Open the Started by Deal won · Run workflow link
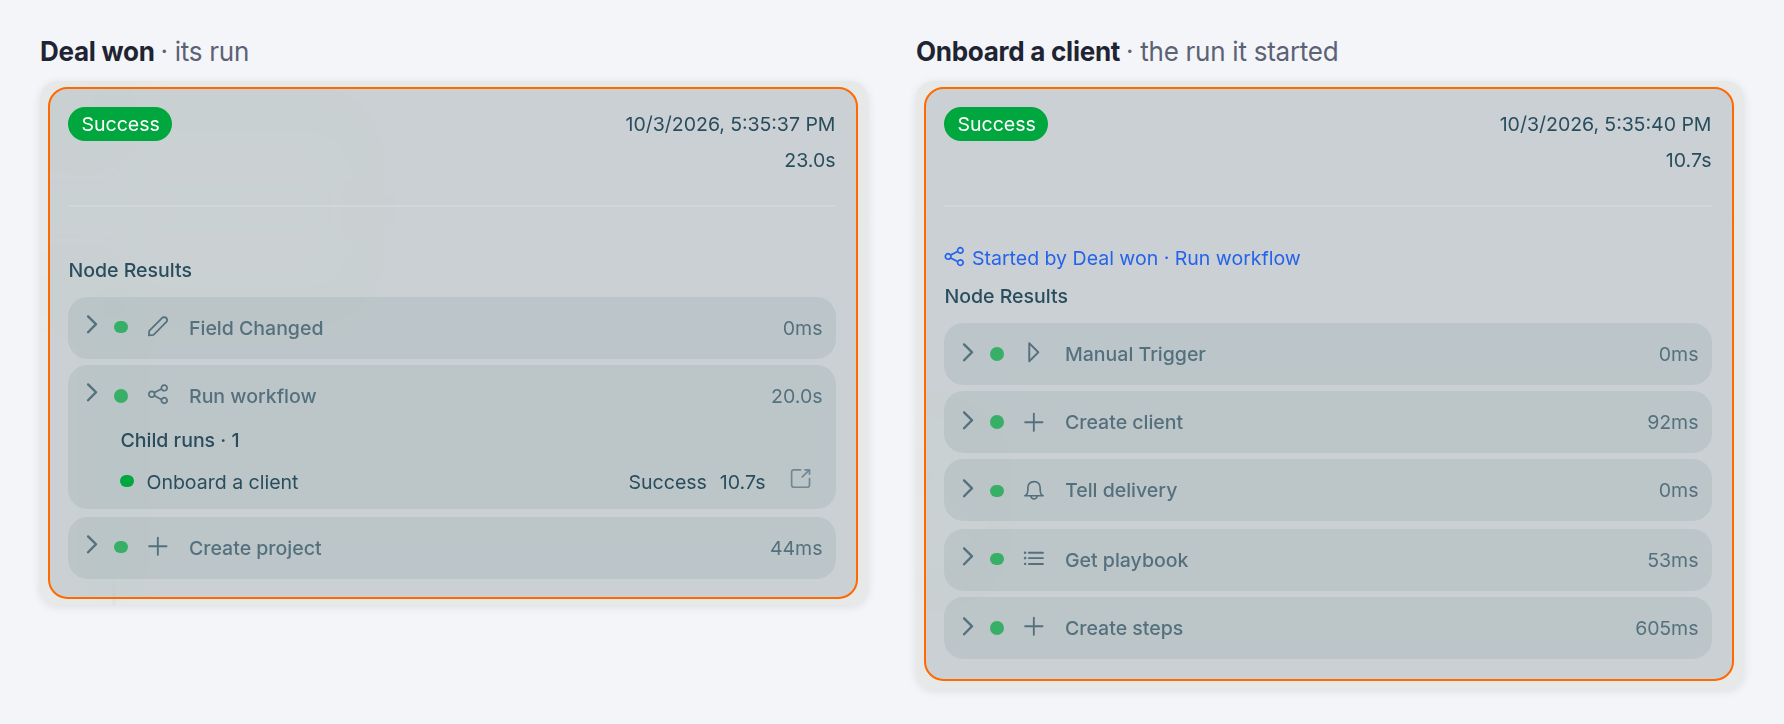 [x=1136, y=258]
